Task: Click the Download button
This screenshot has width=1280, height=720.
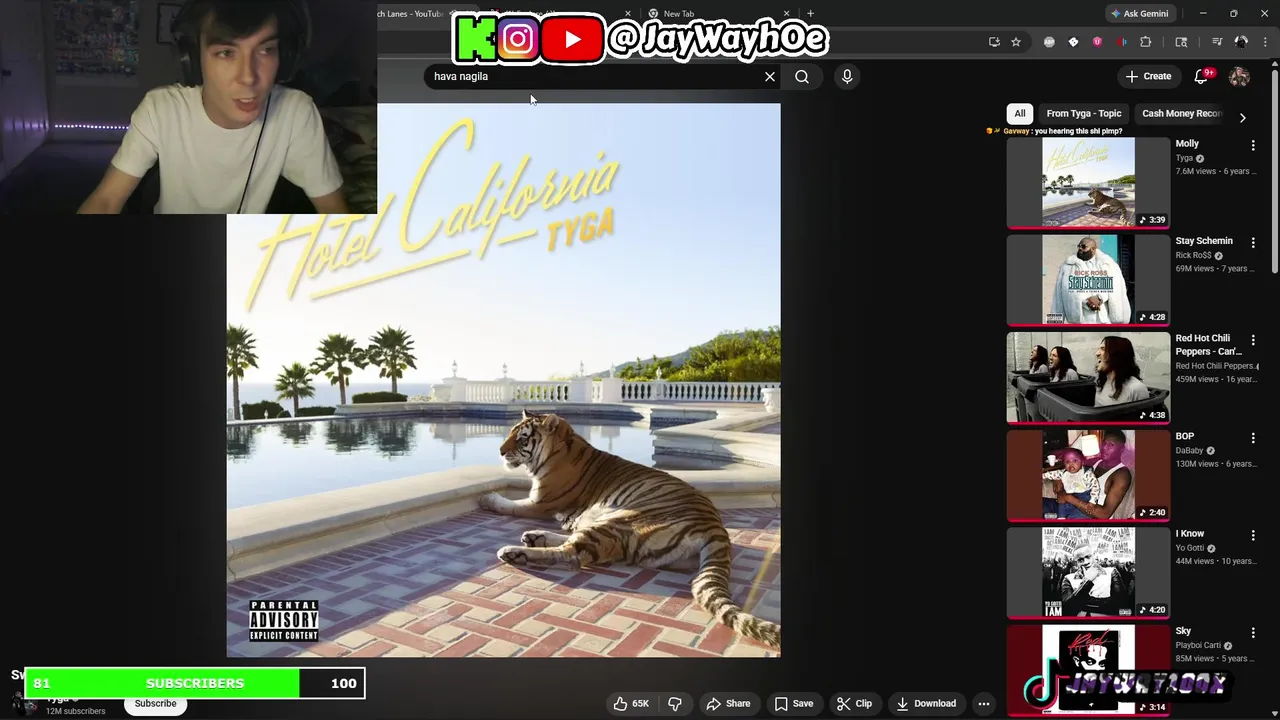Action: point(926,703)
